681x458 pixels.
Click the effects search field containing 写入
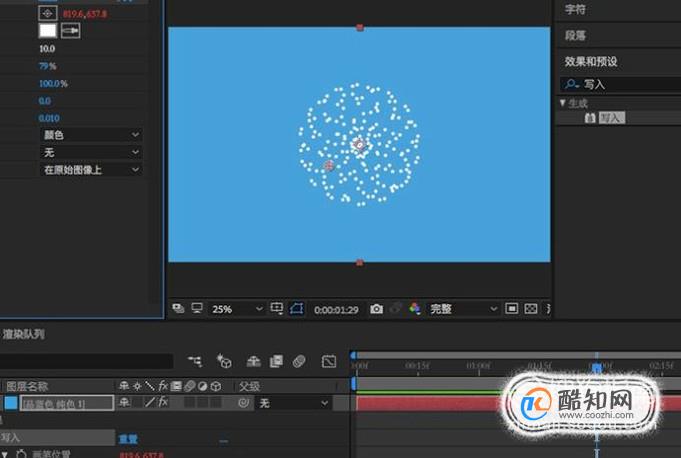pyautogui.click(x=620, y=84)
